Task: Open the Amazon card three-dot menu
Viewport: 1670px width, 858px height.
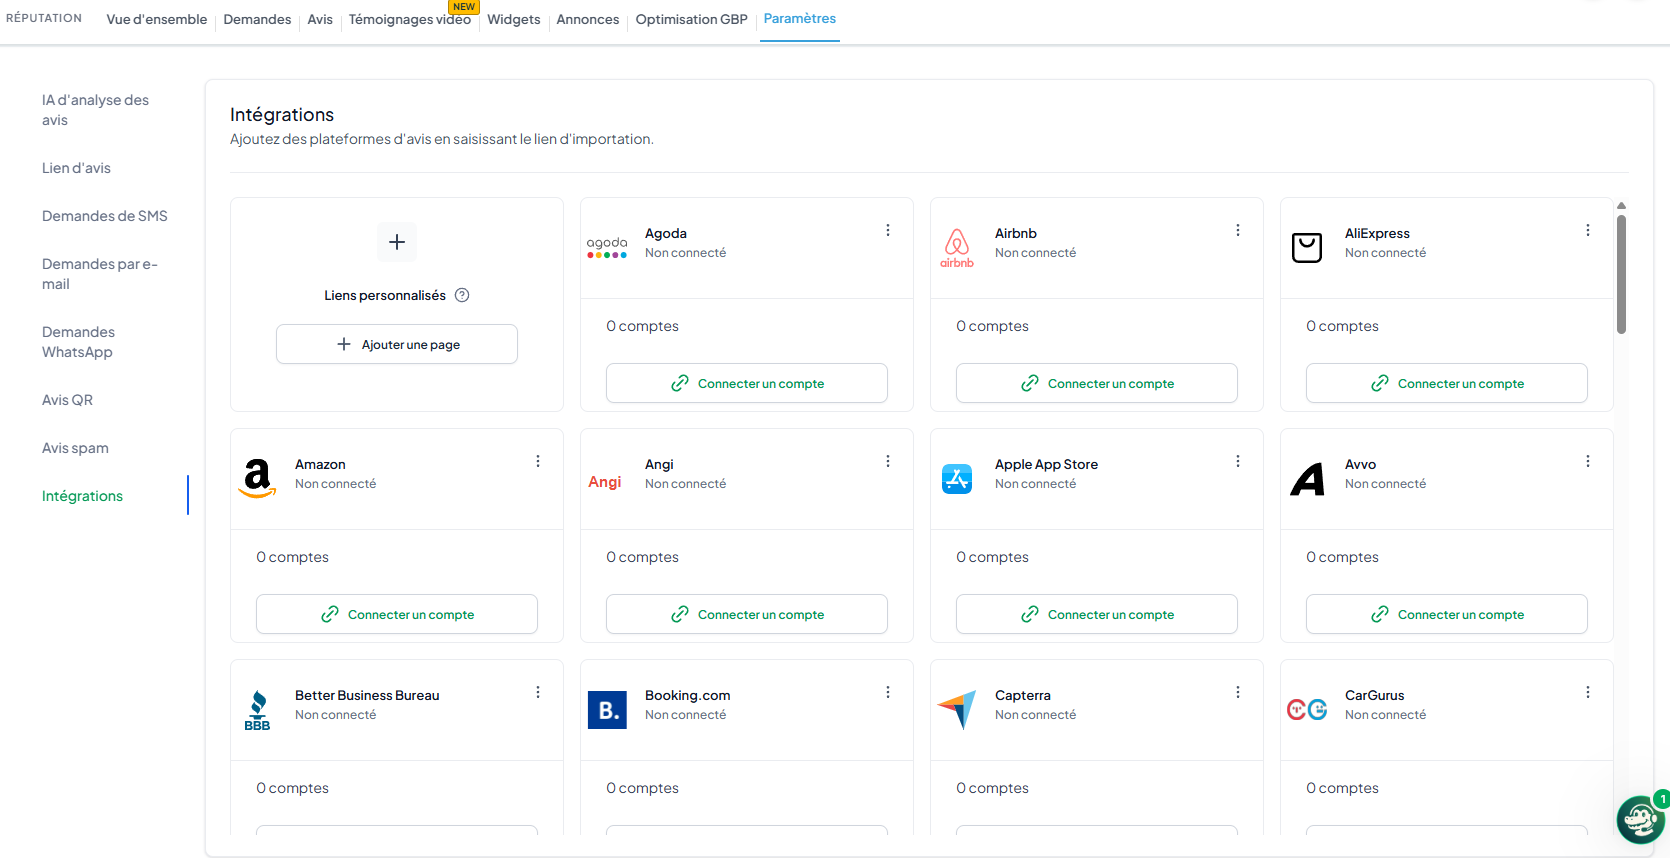Action: pos(538,461)
